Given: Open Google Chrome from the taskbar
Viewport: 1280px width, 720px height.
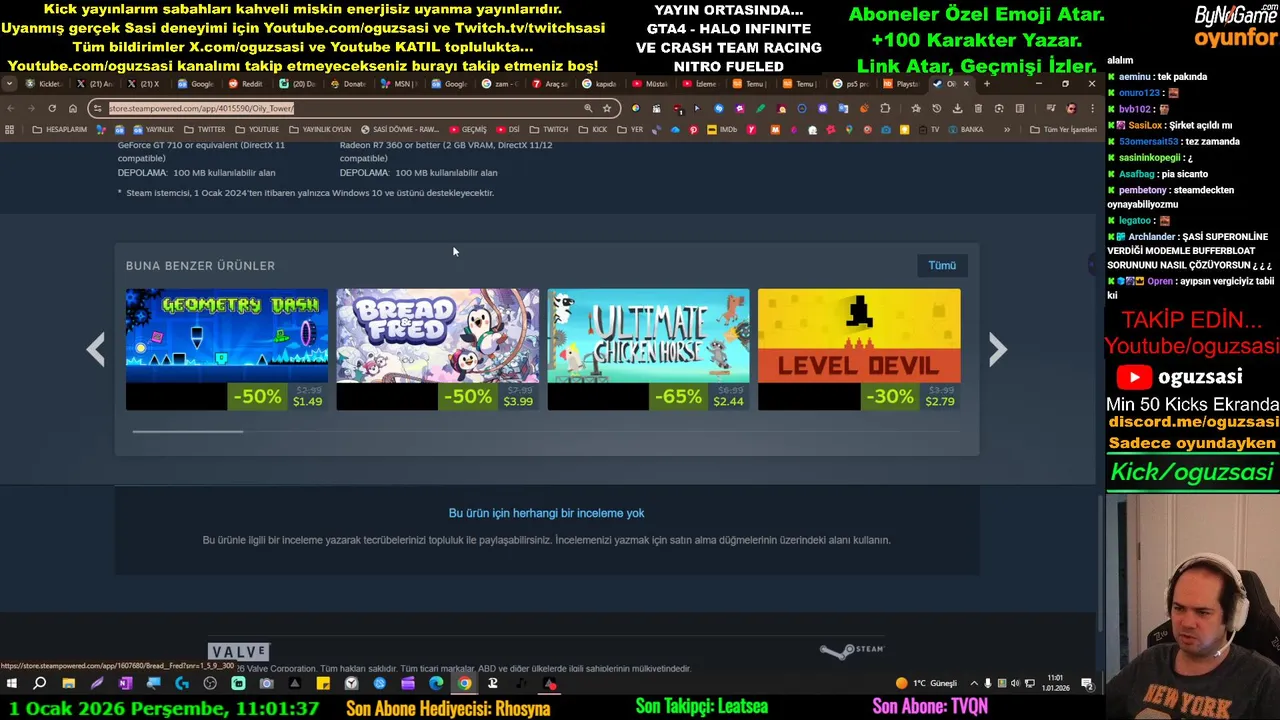Looking at the screenshot, I should (x=465, y=684).
